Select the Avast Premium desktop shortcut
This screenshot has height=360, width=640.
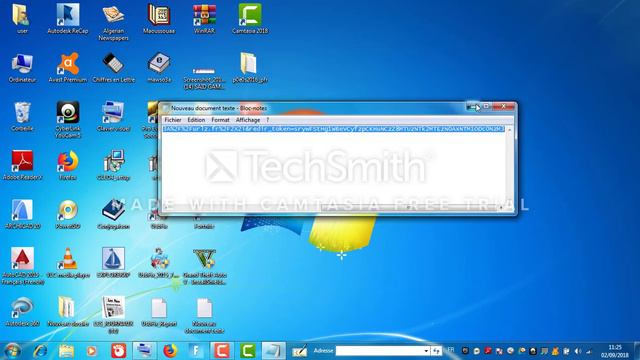coord(67,68)
